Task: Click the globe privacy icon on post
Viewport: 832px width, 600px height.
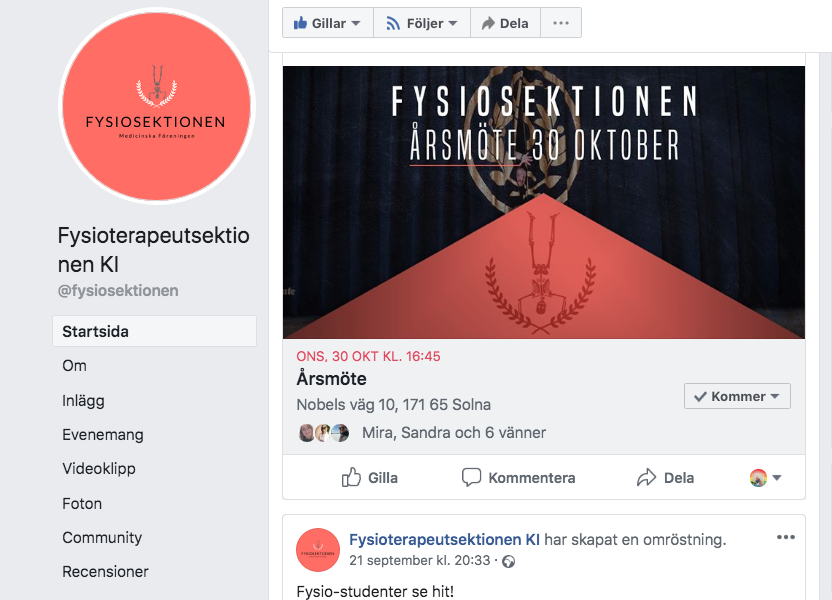Action: (x=508, y=561)
